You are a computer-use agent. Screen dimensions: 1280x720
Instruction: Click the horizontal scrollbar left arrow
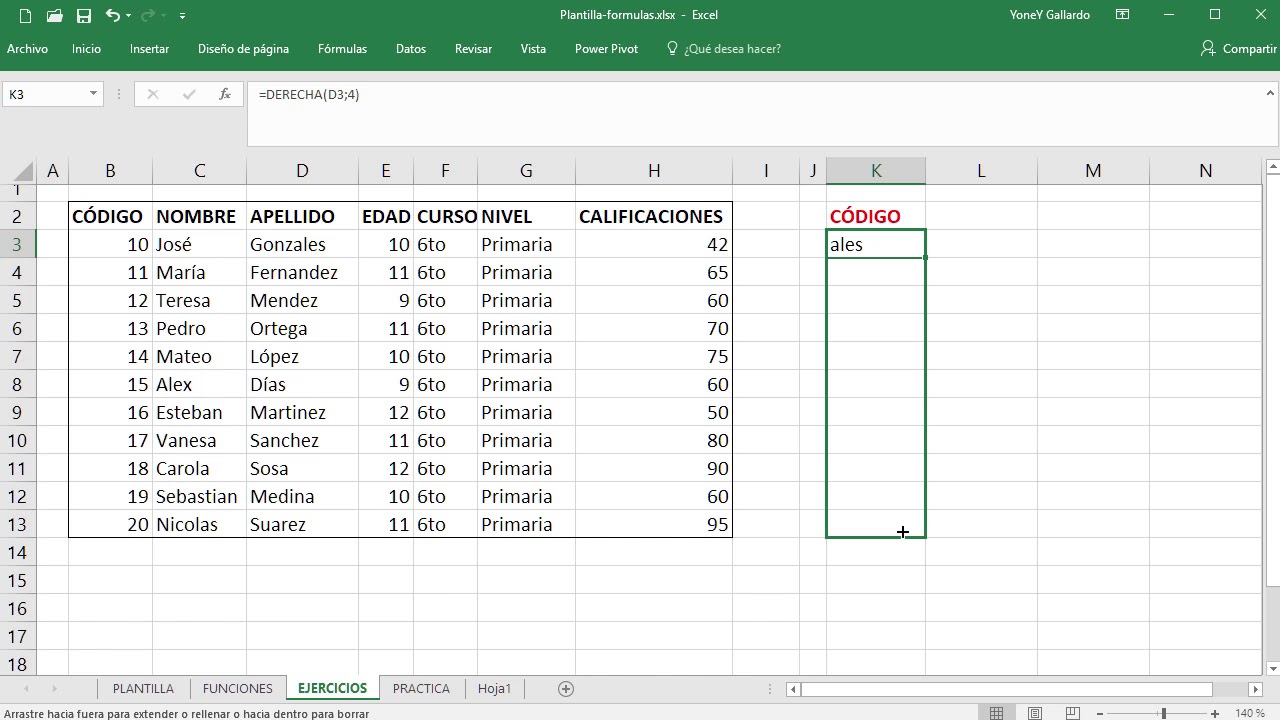point(793,689)
